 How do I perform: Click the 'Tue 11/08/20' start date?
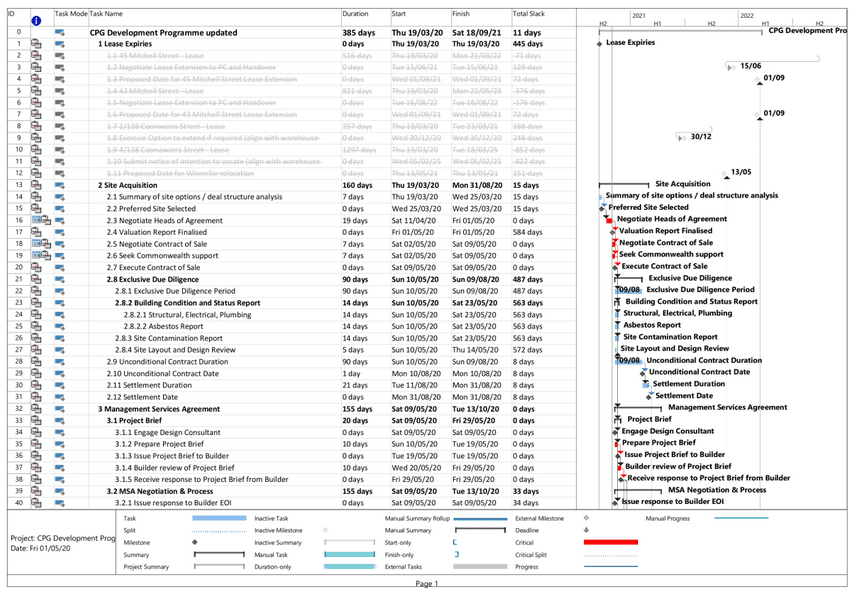pos(416,385)
